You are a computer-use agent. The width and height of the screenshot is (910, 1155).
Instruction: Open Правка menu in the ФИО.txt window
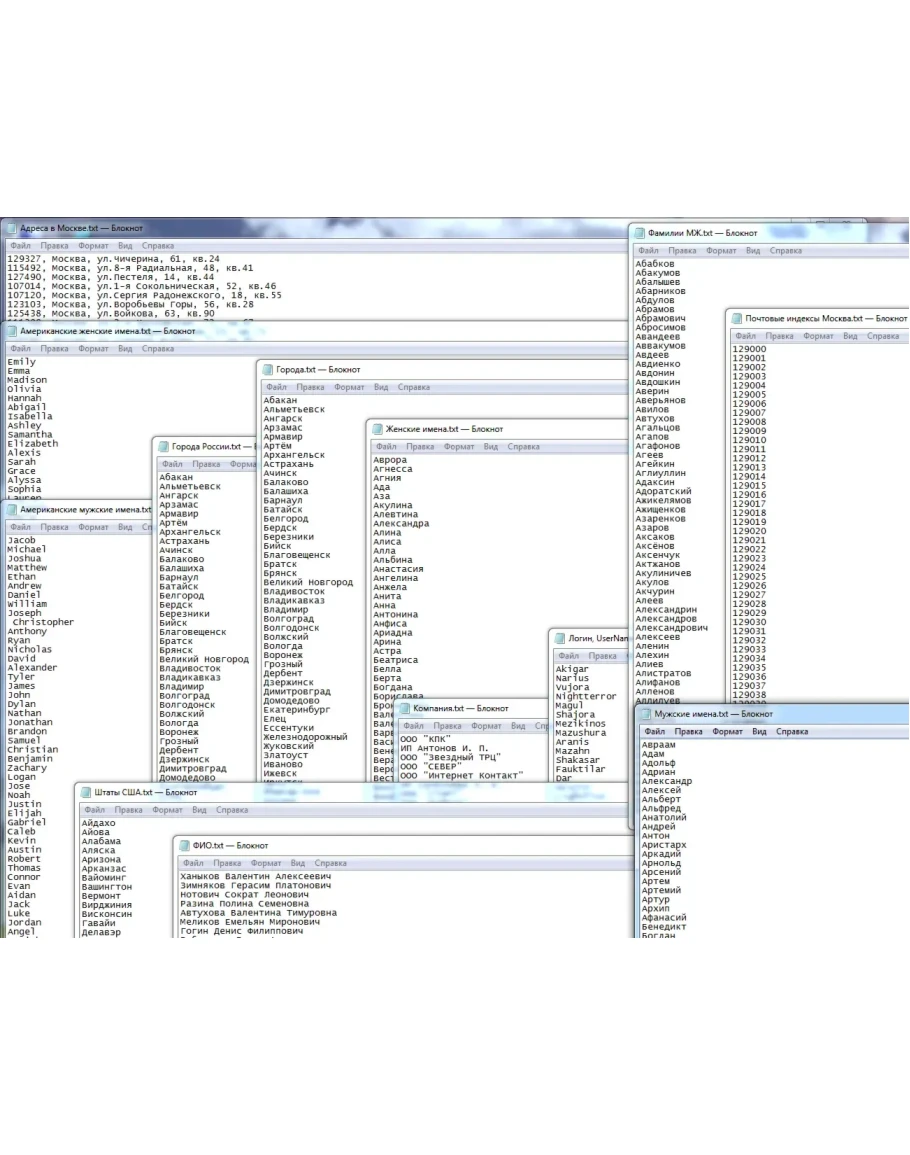[x=227, y=863]
